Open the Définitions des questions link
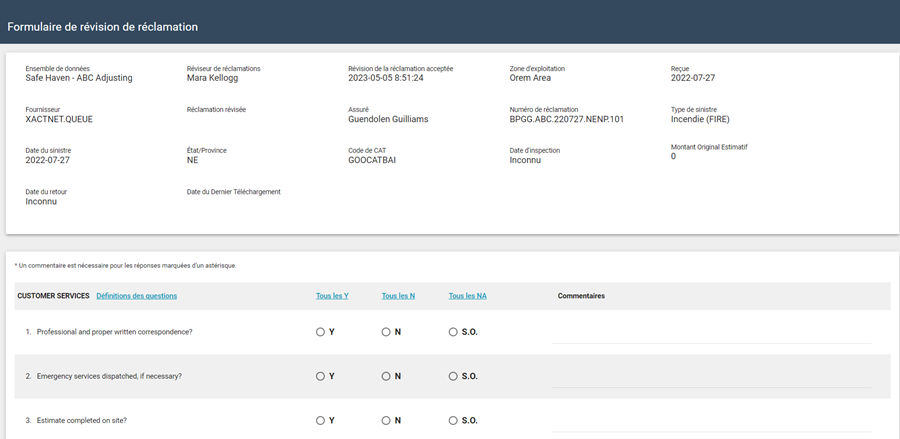The height and width of the screenshot is (439, 900). pos(137,296)
